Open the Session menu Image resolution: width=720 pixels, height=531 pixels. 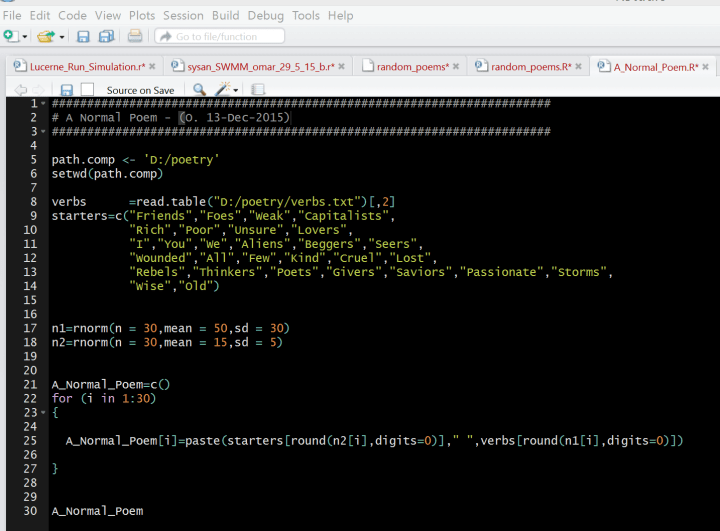point(183,15)
